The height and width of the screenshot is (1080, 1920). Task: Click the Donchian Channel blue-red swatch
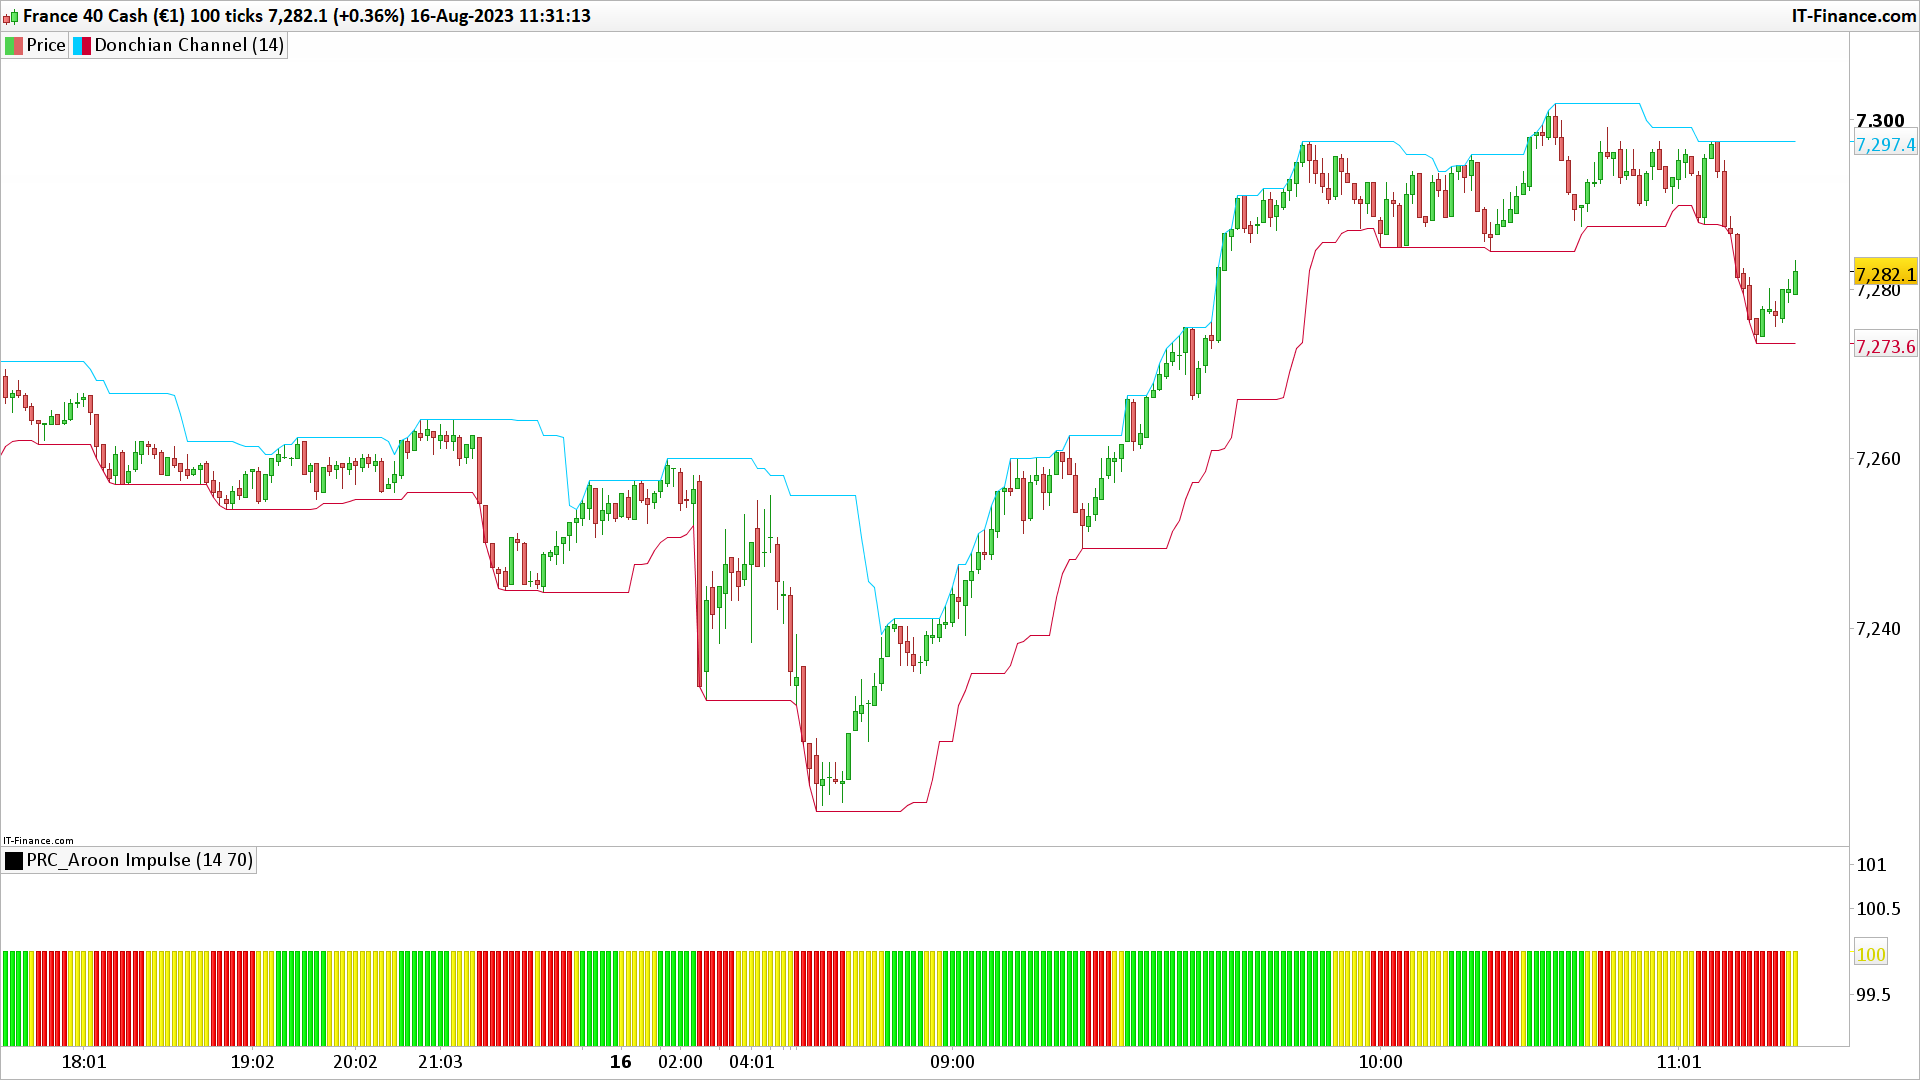pos(82,45)
